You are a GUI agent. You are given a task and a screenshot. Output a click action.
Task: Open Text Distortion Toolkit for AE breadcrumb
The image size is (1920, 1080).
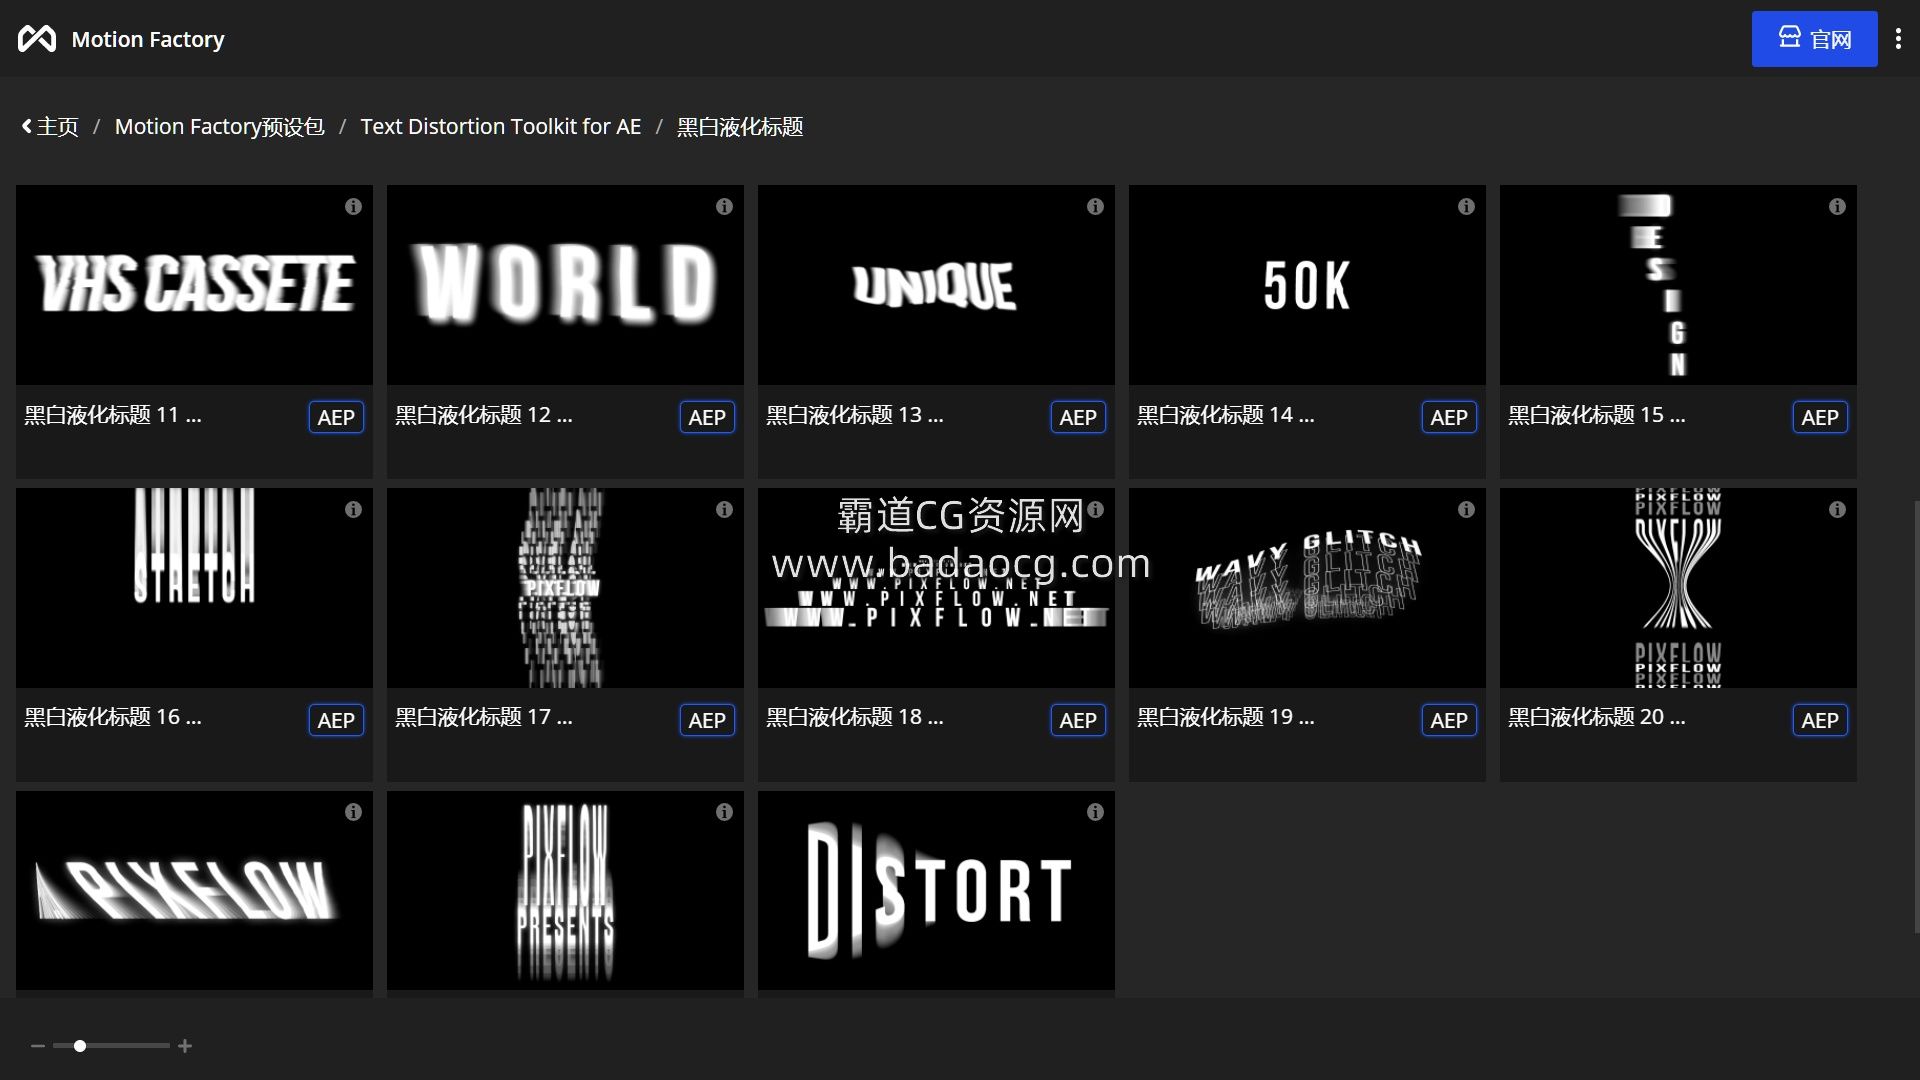500,127
